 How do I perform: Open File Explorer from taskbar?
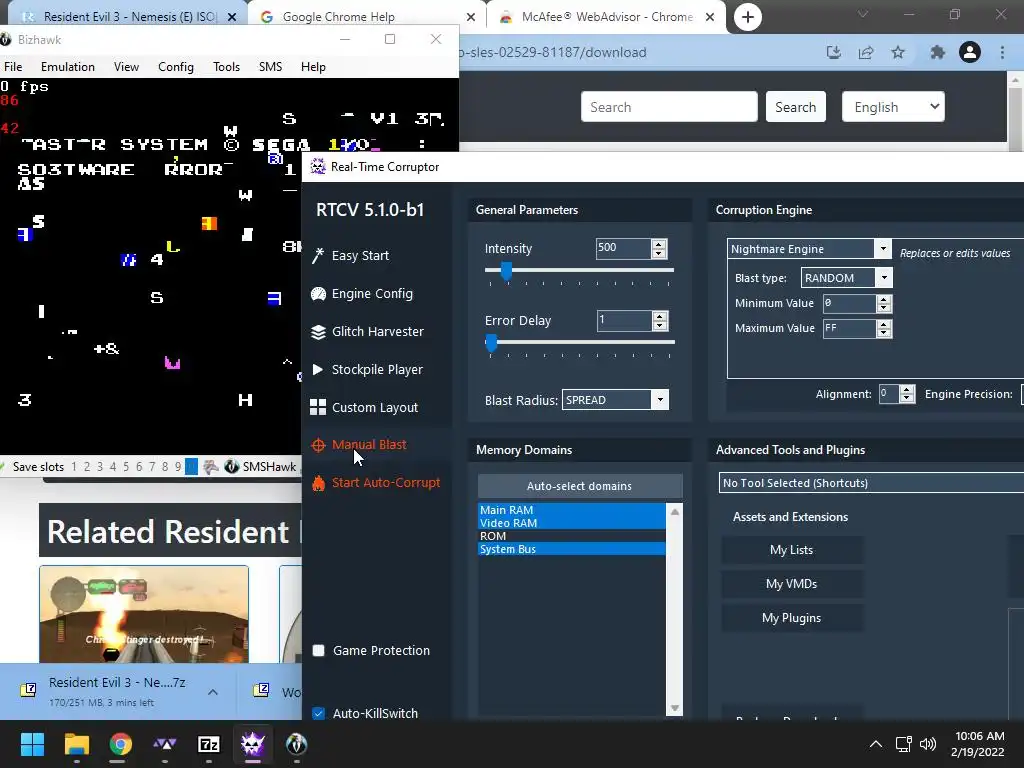76,744
